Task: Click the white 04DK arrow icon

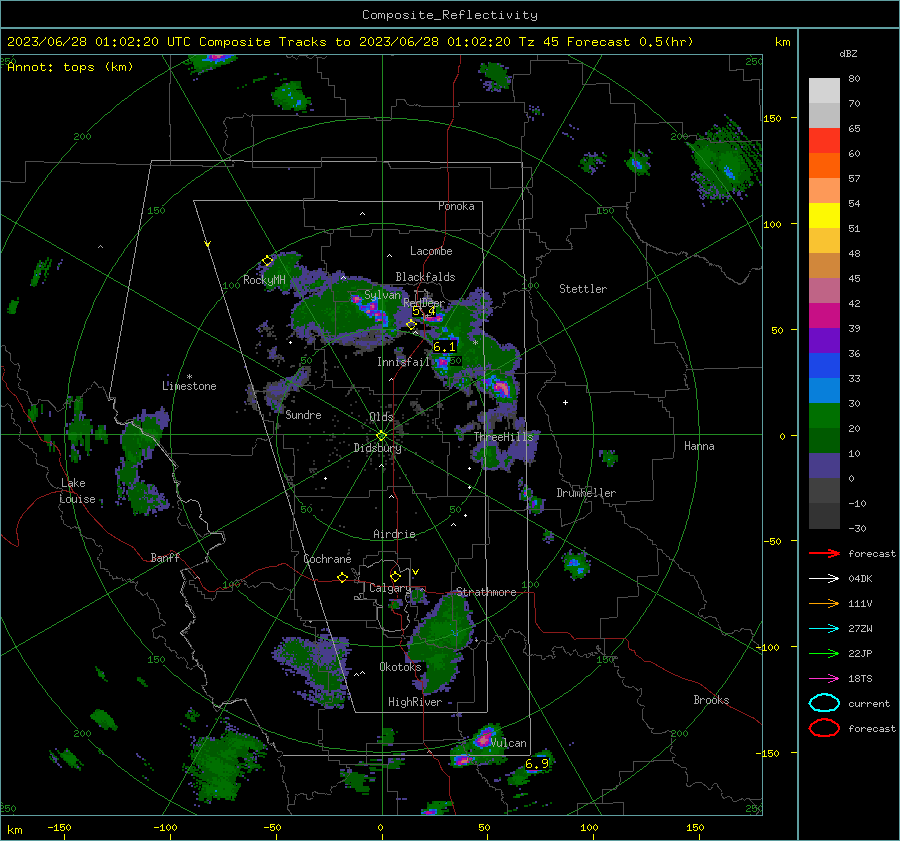Action: click(x=824, y=579)
